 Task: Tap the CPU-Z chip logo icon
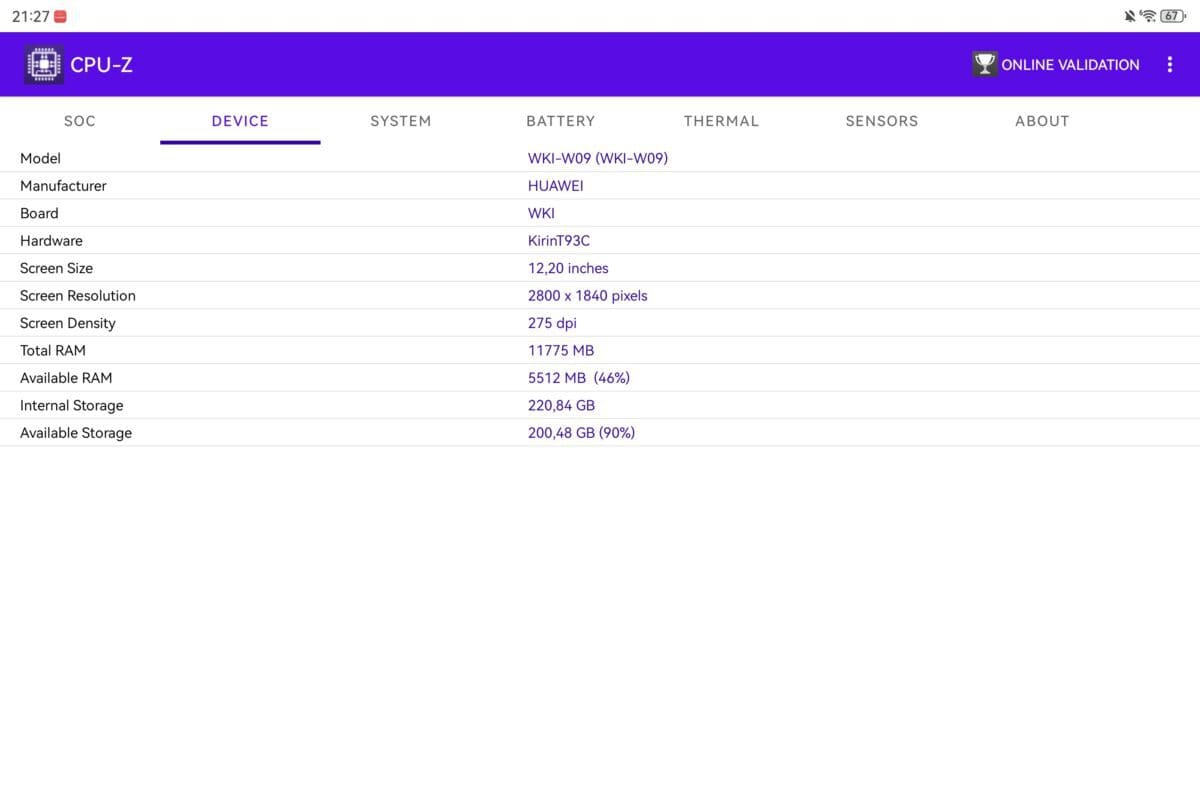[x=43, y=64]
